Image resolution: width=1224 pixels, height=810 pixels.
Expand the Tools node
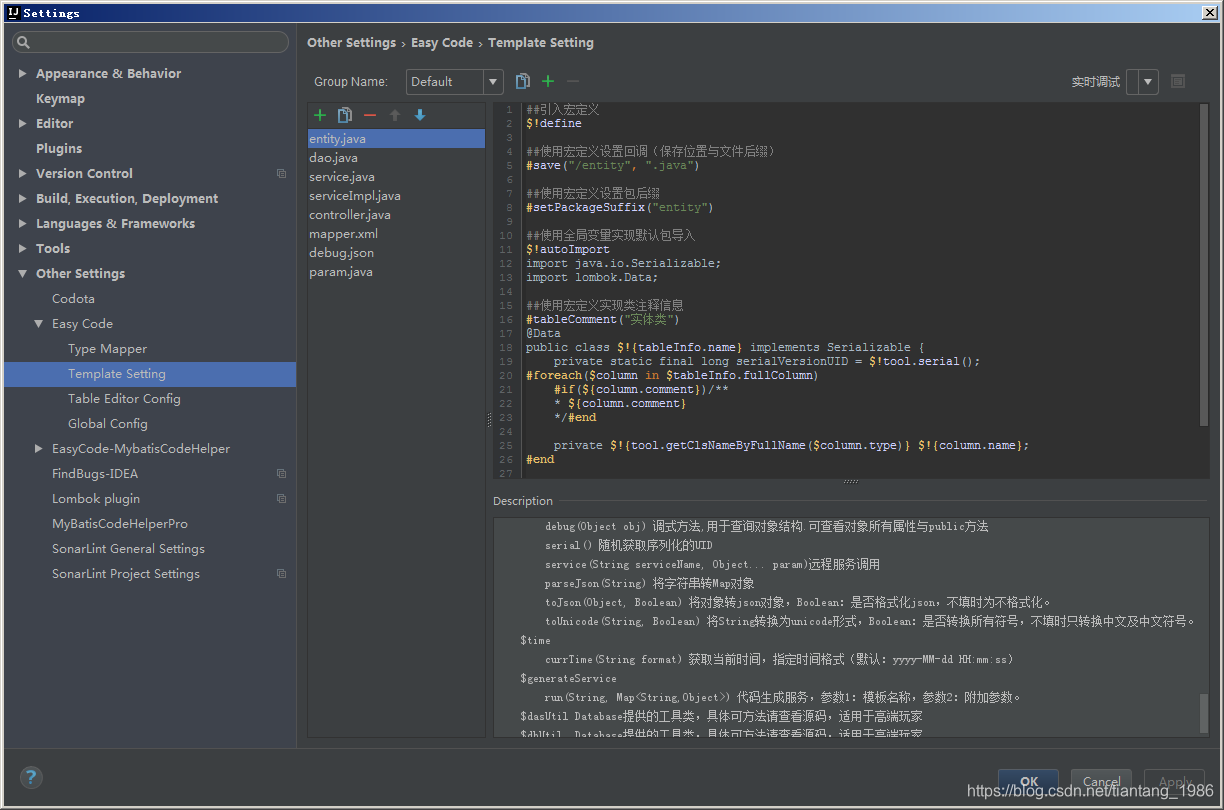point(23,249)
